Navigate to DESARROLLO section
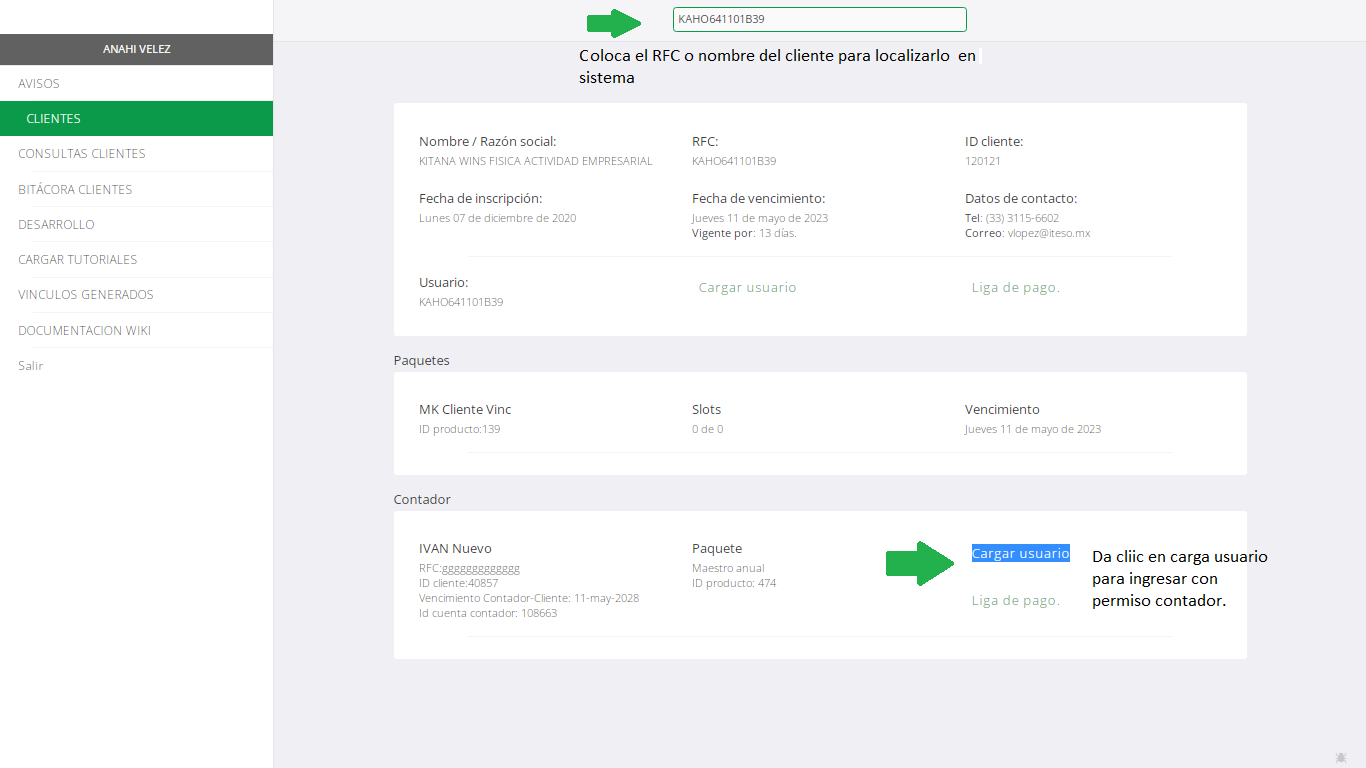 (56, 225)
